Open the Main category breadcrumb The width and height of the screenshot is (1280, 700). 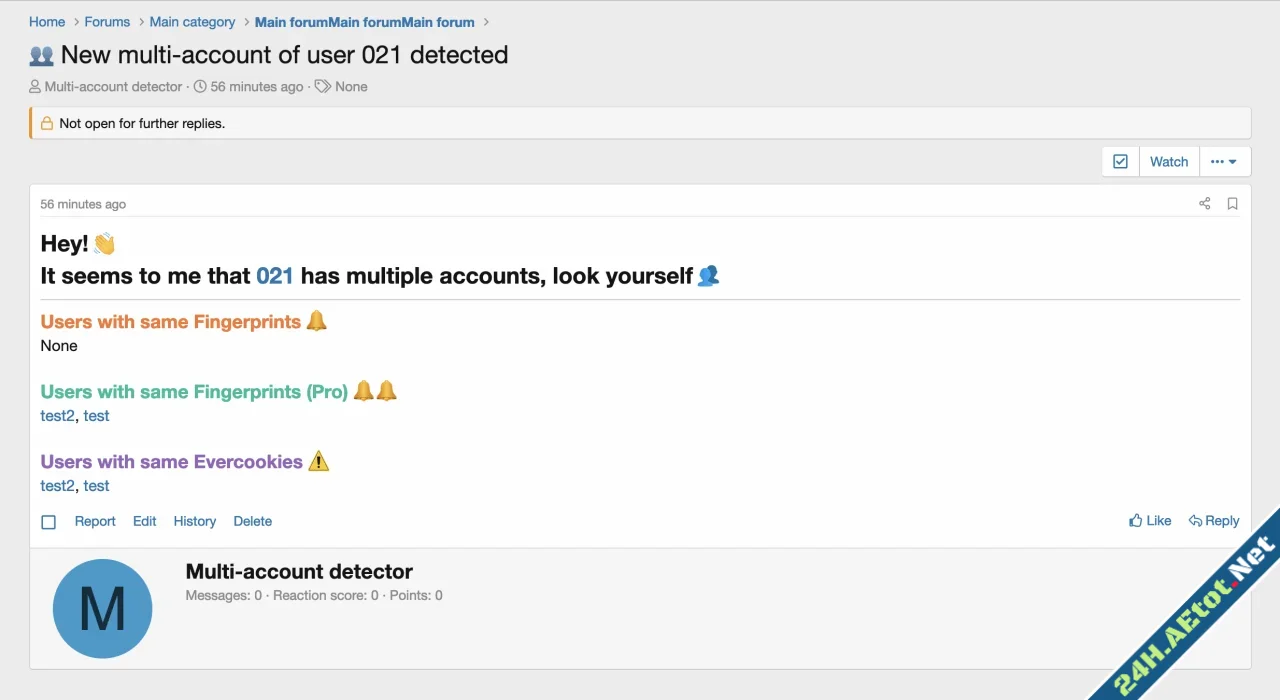pyautogui.click(x=192, y=21)
